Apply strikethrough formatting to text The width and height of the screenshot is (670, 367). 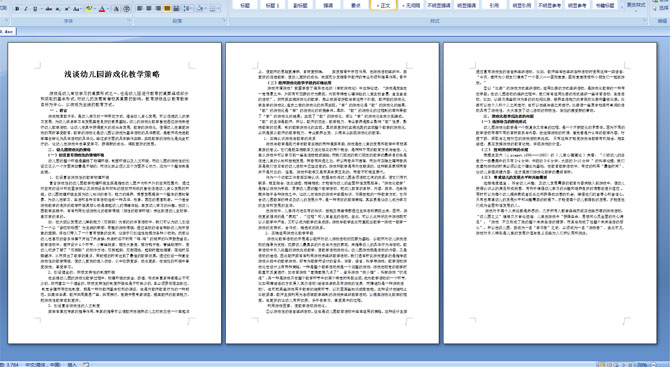[49, 9]
